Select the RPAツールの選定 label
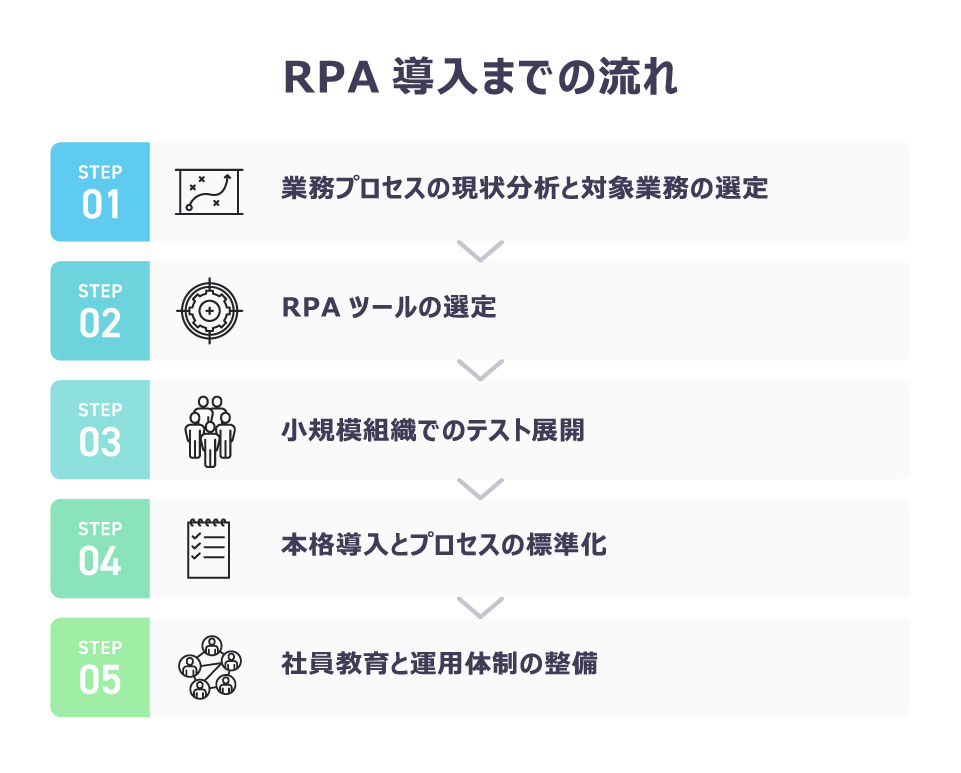 [x=389, y=307]
